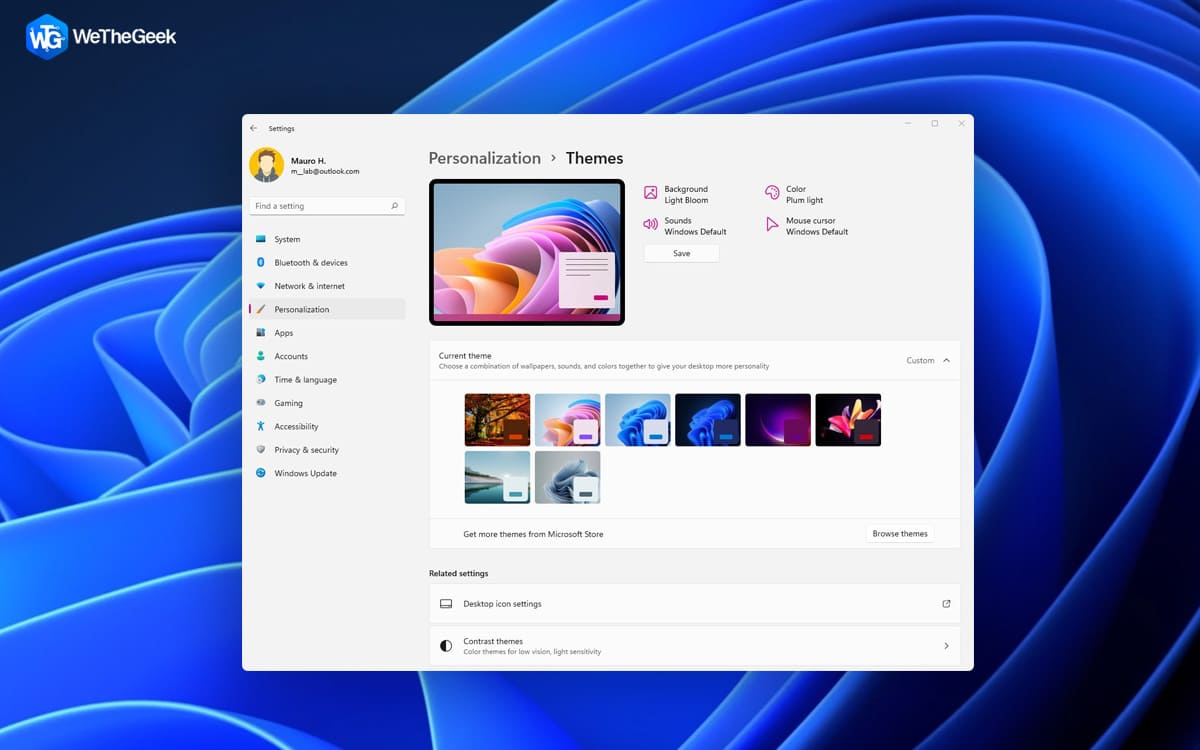
Task: Open the System settings page
Action: click(327, 239)
